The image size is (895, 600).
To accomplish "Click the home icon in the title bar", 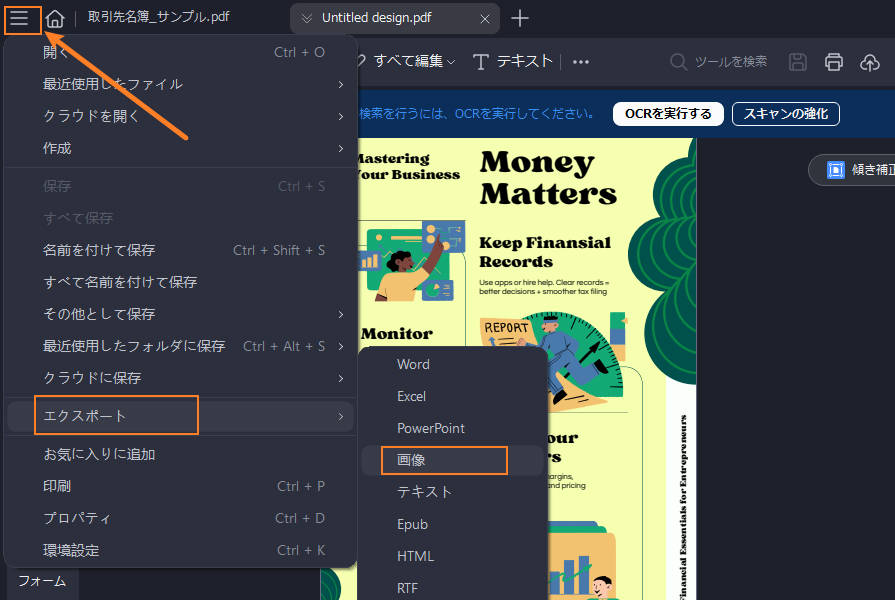I will click(x=54, y=17).
